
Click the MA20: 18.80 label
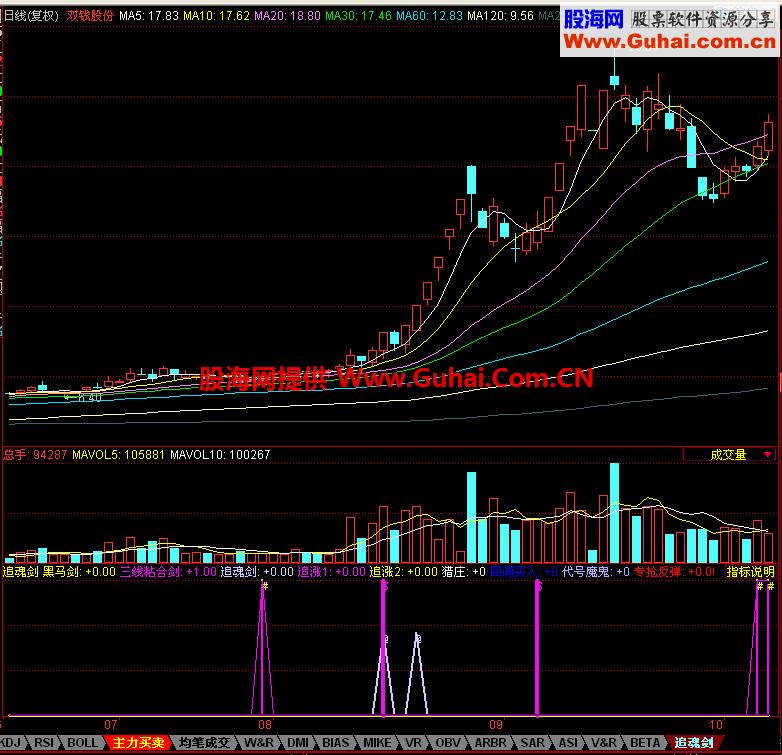click(x=287, y=16)
